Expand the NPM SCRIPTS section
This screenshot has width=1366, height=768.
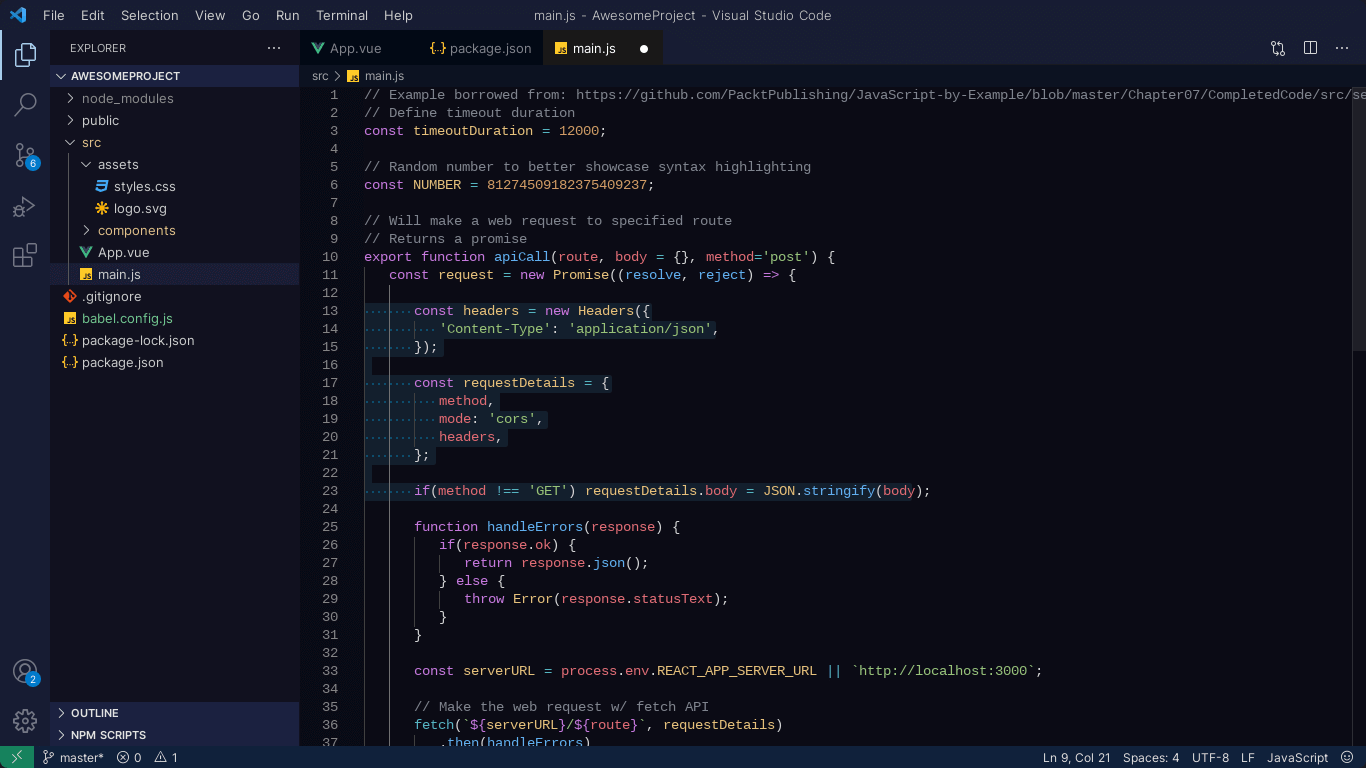point(175,735)
